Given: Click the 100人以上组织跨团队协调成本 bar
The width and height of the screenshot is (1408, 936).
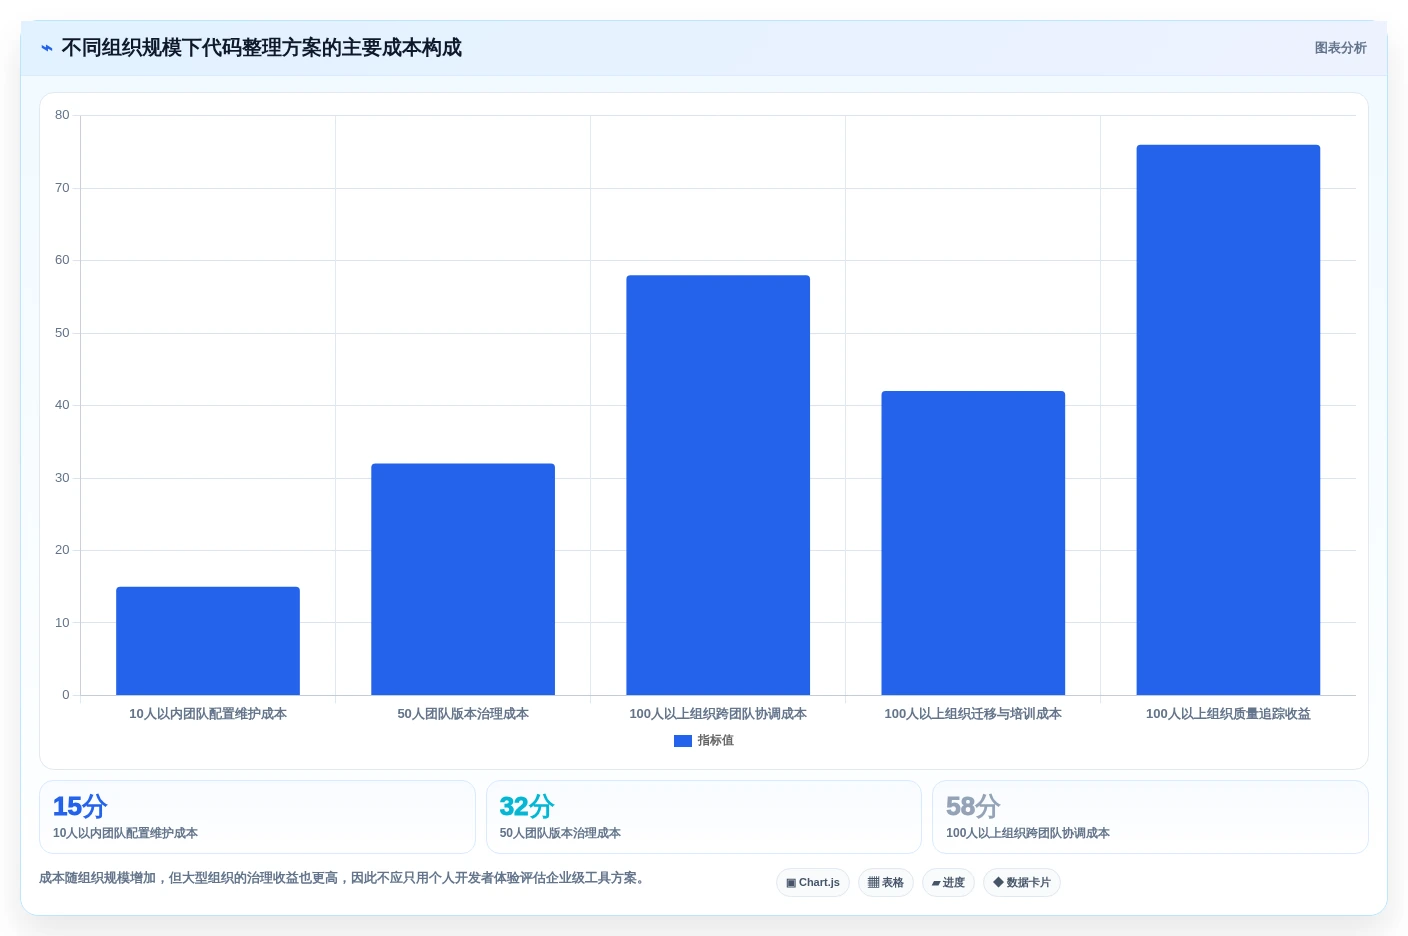Looking at the screenshot, I should (718, 485).
